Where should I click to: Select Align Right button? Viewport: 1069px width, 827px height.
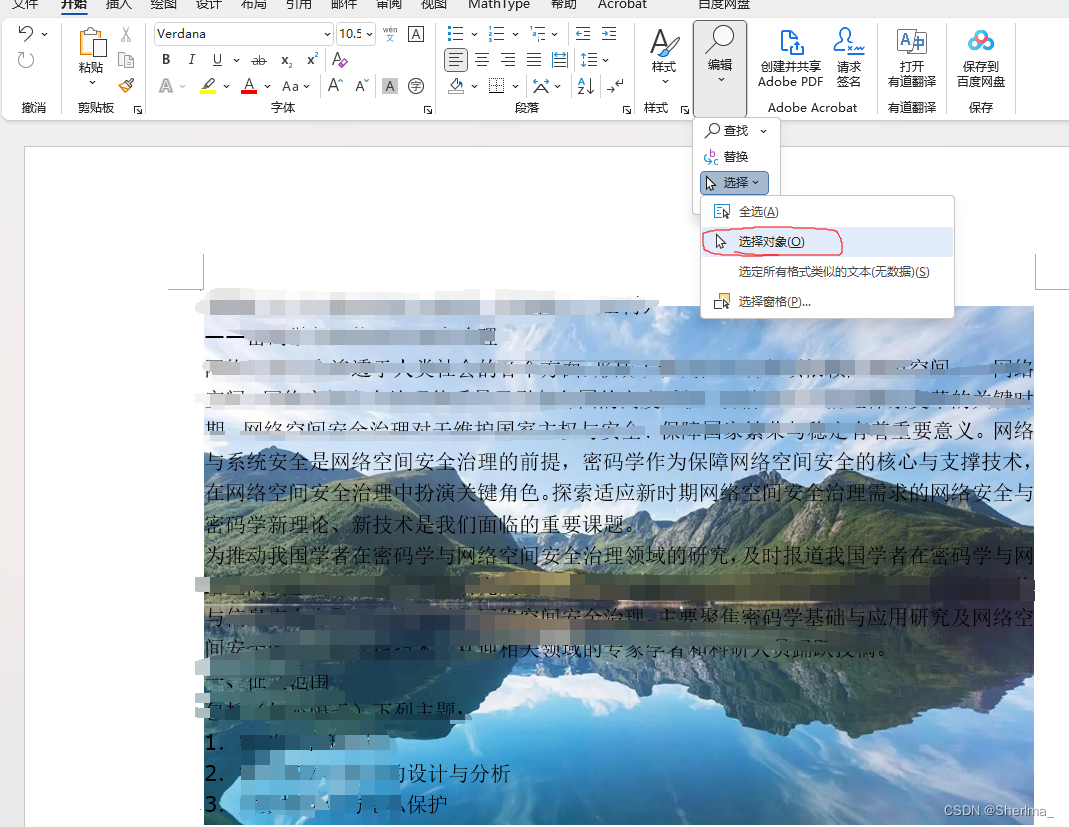(x=508, y=60)
